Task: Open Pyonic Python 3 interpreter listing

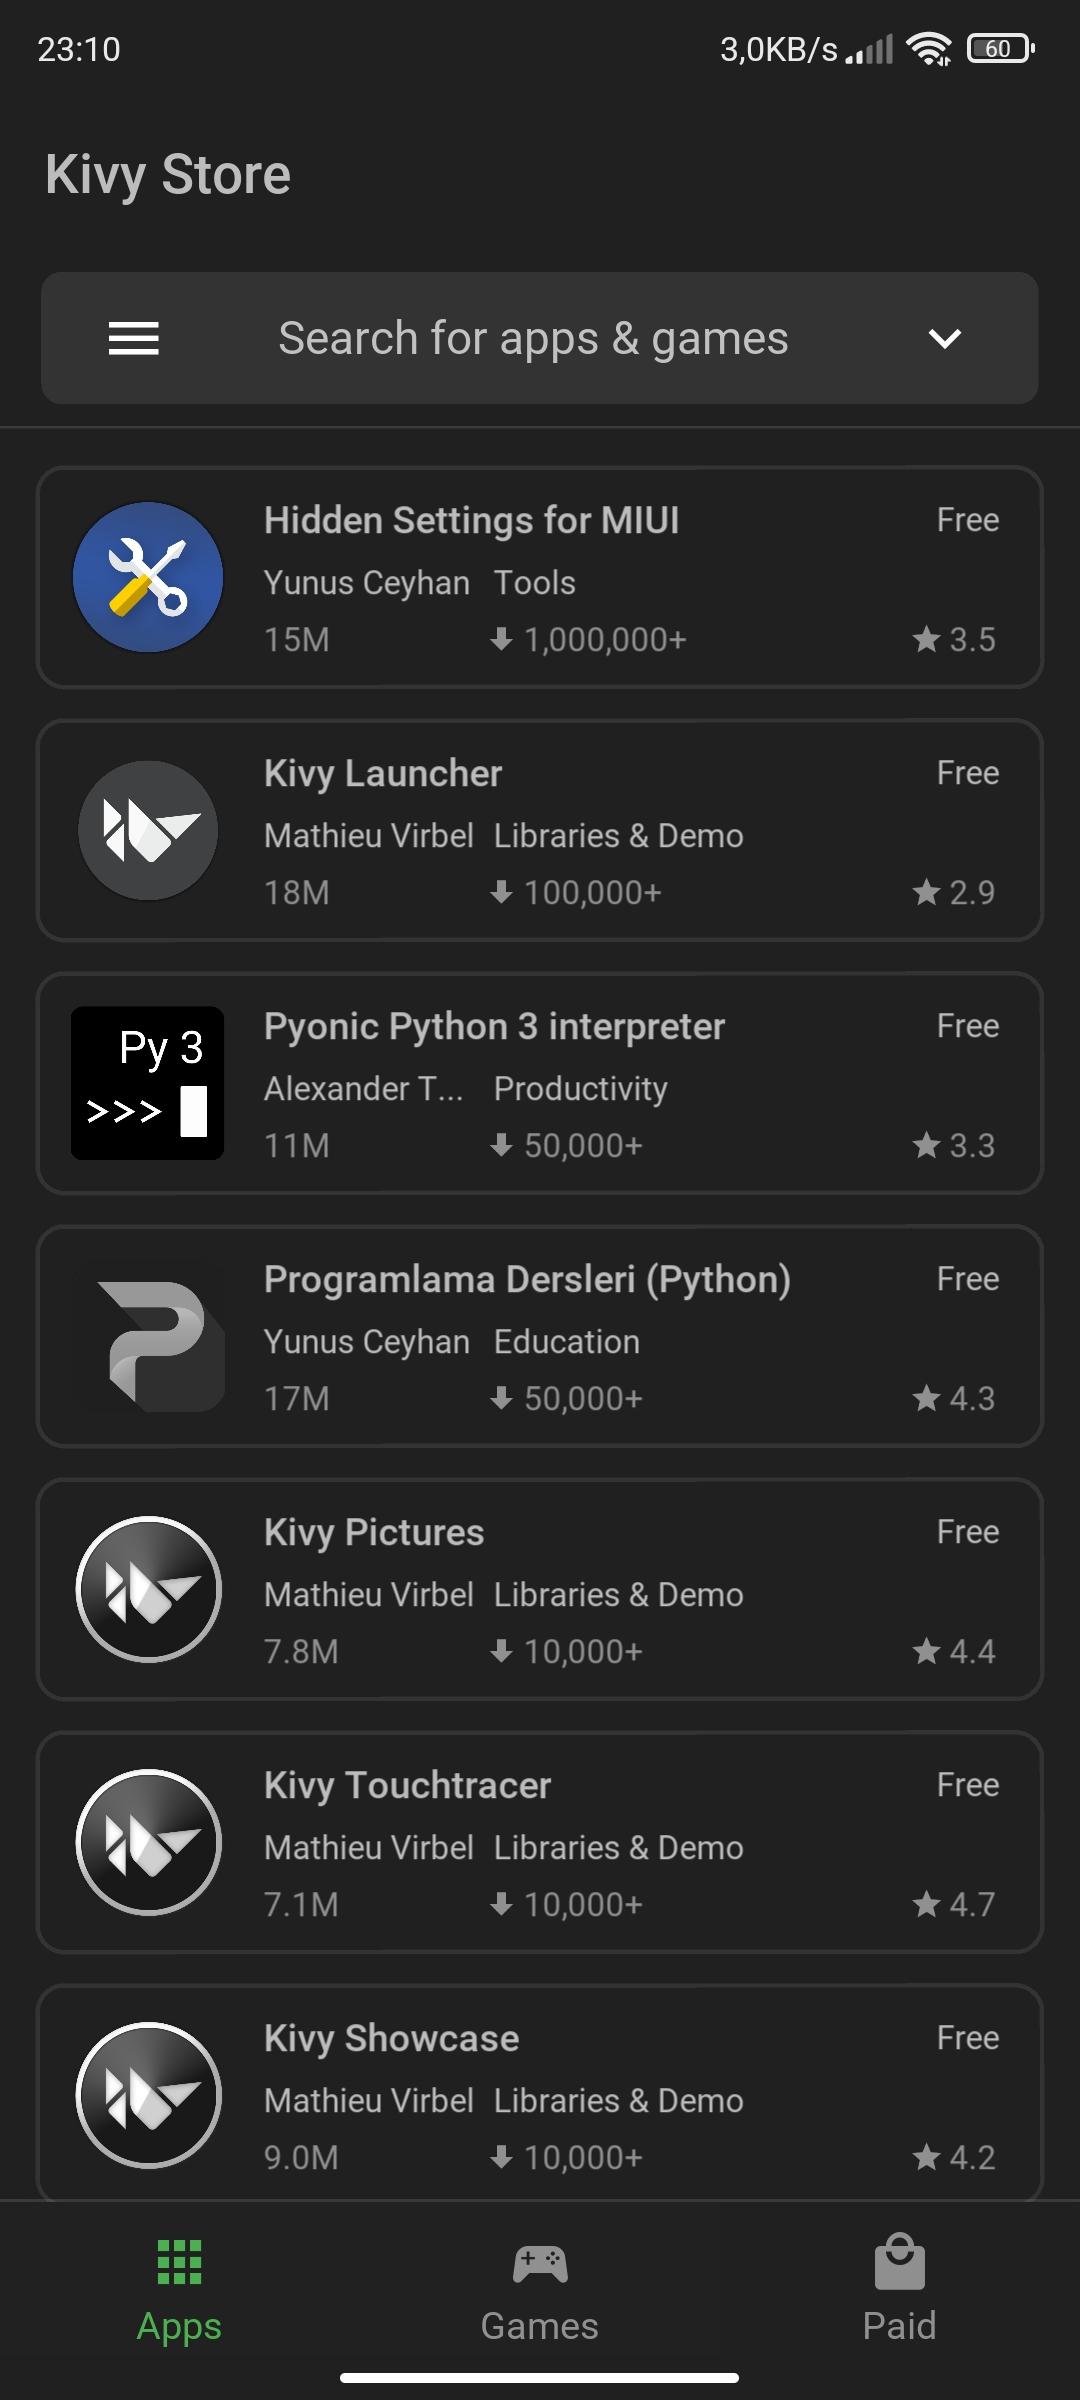Action: 540,1083
